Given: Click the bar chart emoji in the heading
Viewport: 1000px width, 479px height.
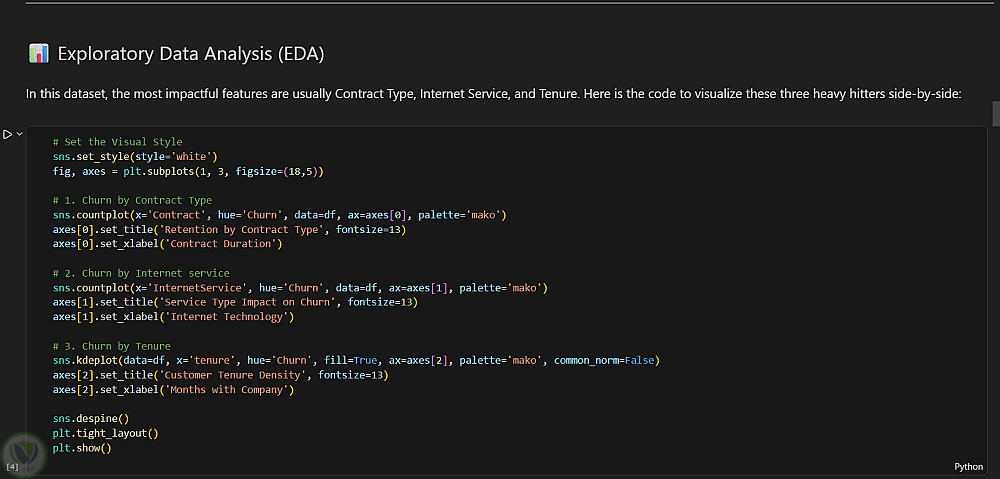Looking at the screenshot, I should (x=39, y=54).
